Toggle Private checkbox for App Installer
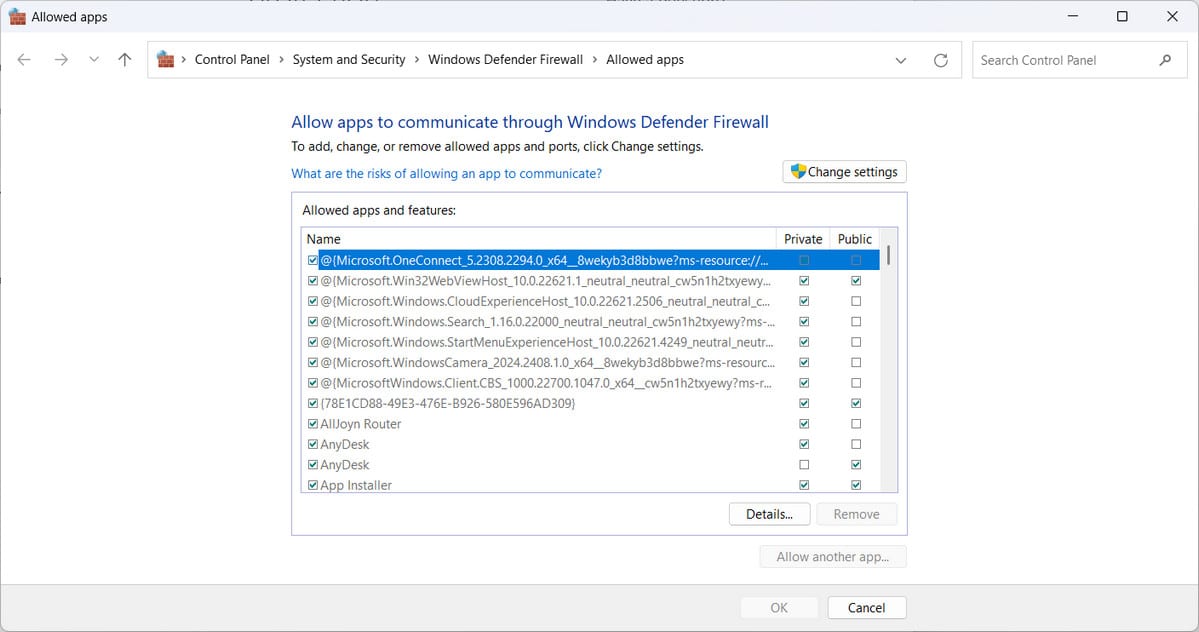The image size is (1199, 632). 804,485
